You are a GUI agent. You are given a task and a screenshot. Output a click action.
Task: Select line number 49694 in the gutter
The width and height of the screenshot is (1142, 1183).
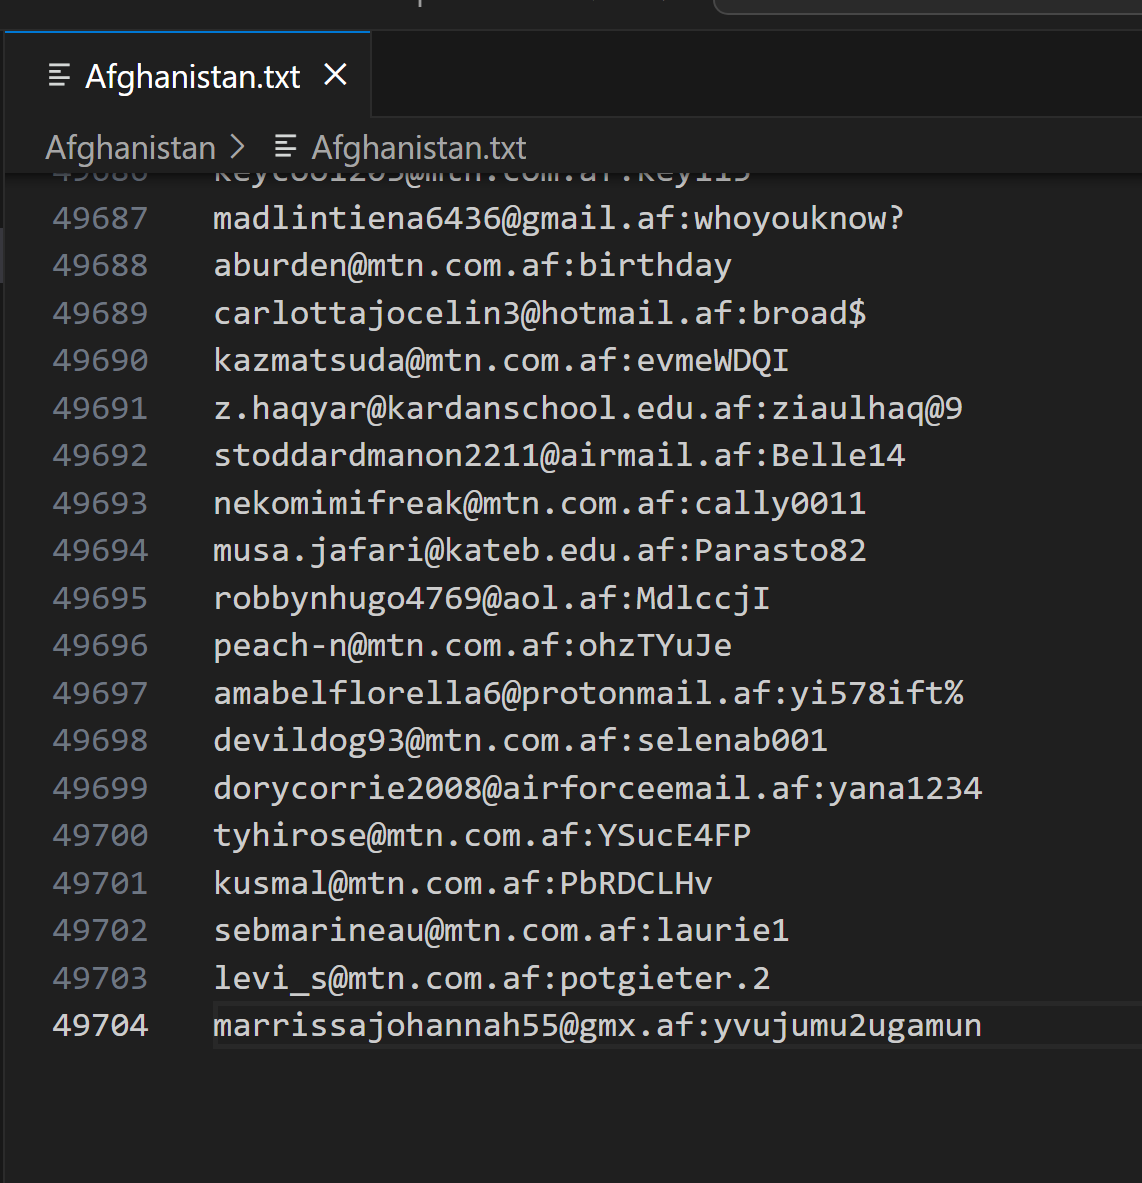[x=100, y=550]
